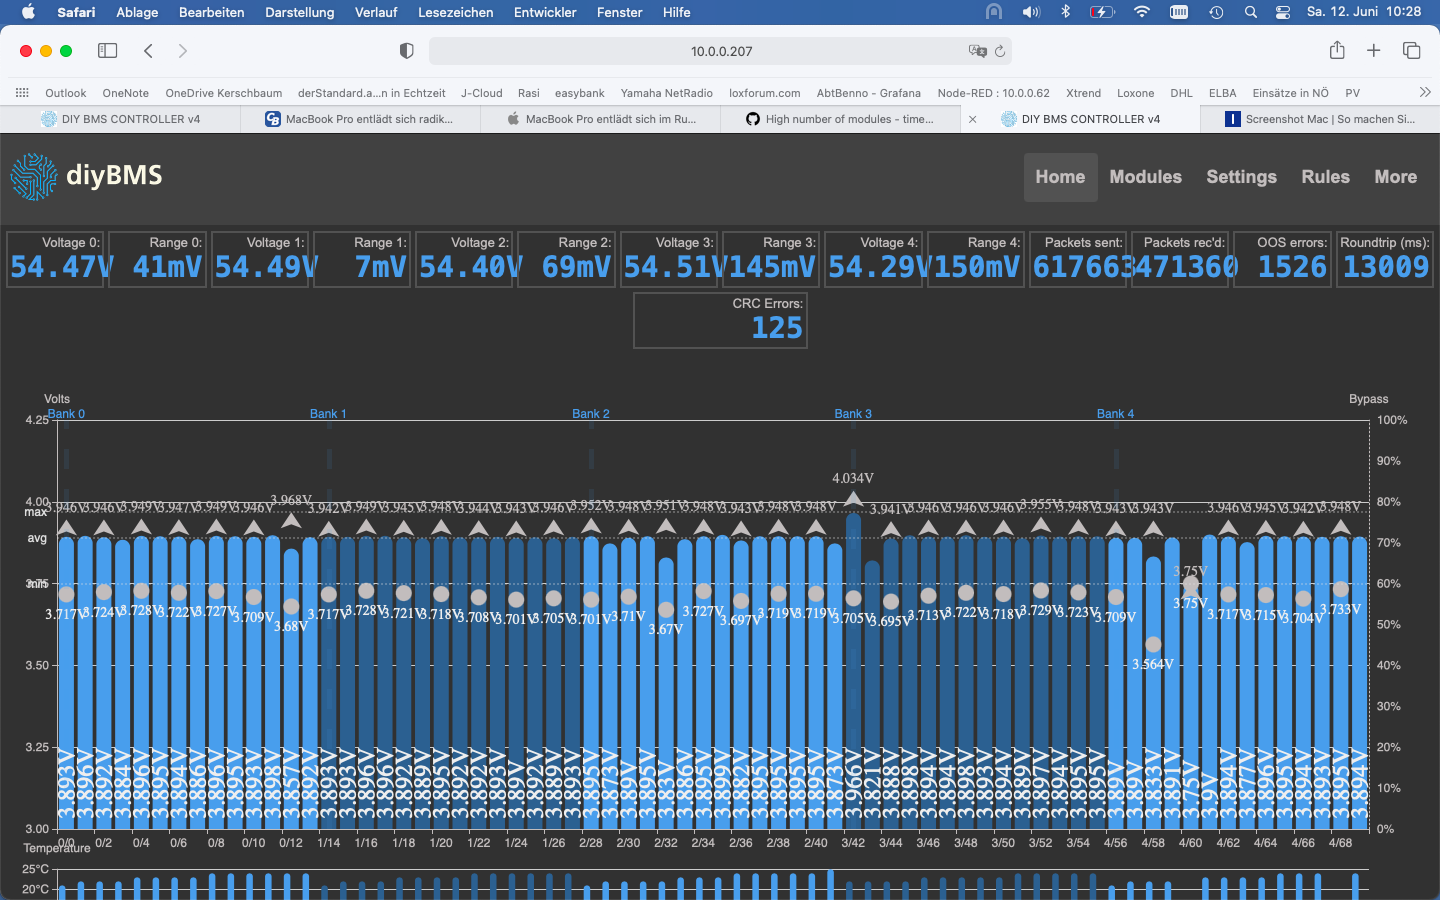The image size is (1440, 900).
Task: Open a new tab with plus icon
Action: pos(1374,50)
